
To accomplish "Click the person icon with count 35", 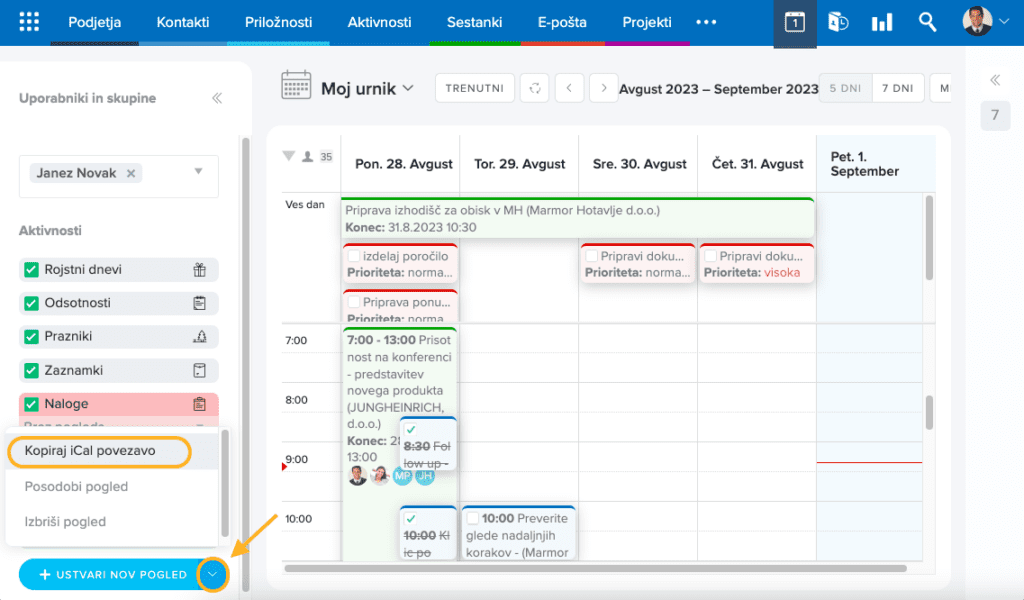I will coord(308,157).
